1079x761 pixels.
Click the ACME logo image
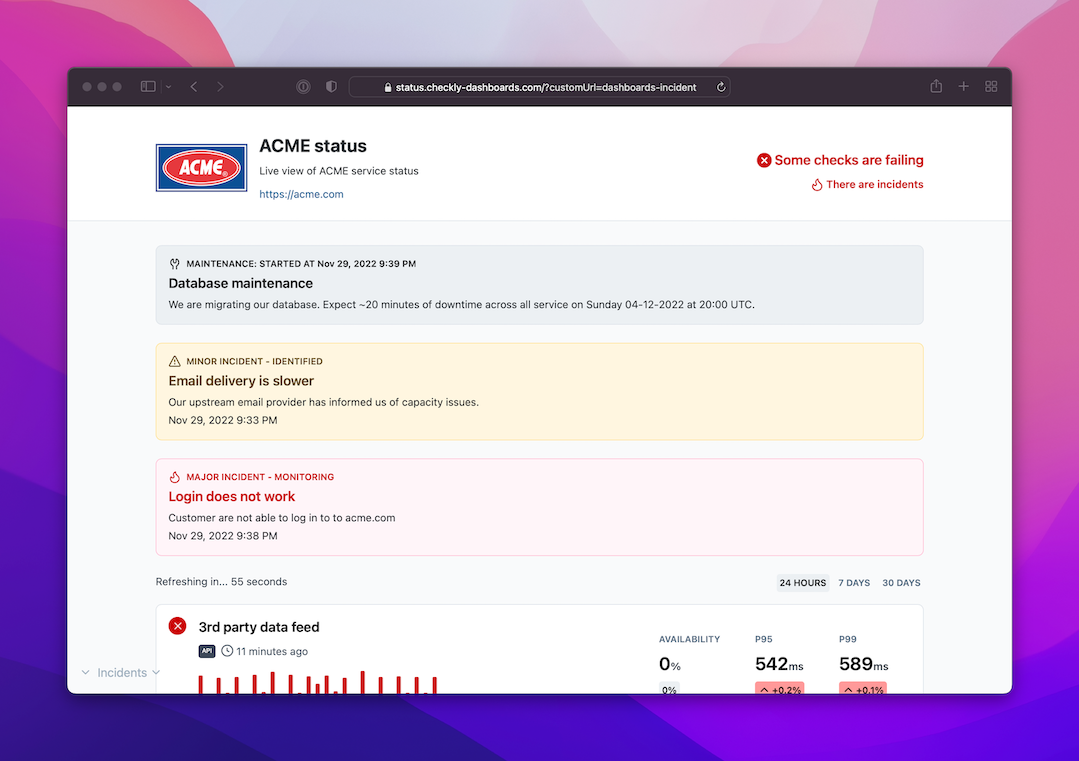pyautogui.click(x=201, y=167)
